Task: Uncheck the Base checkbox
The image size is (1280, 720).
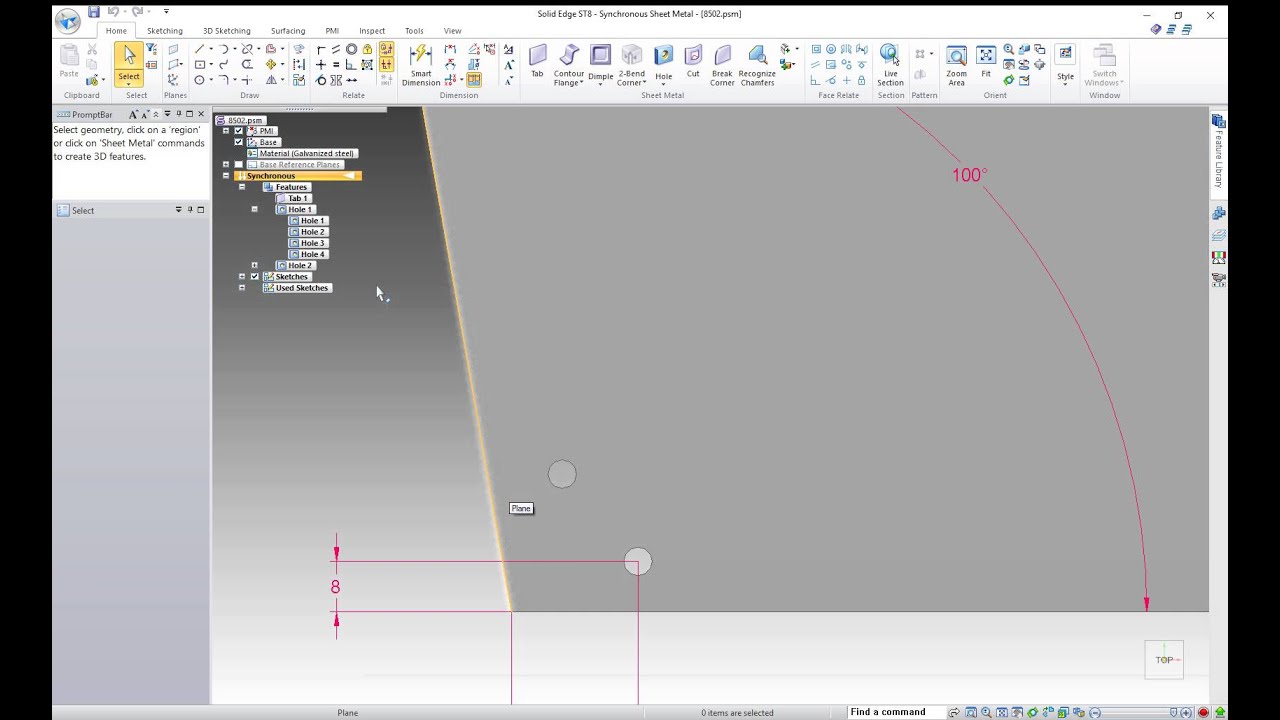Action: (x=238, y=142)
